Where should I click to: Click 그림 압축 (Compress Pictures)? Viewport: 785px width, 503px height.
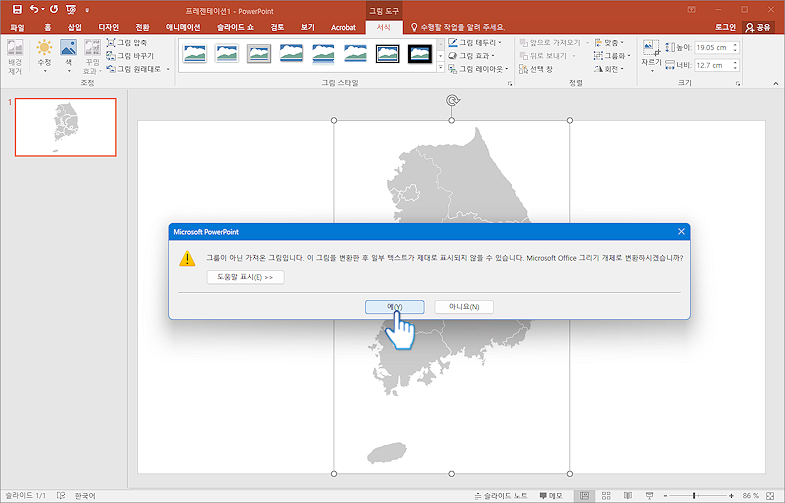pyautogui.click(x=127, y=43)
